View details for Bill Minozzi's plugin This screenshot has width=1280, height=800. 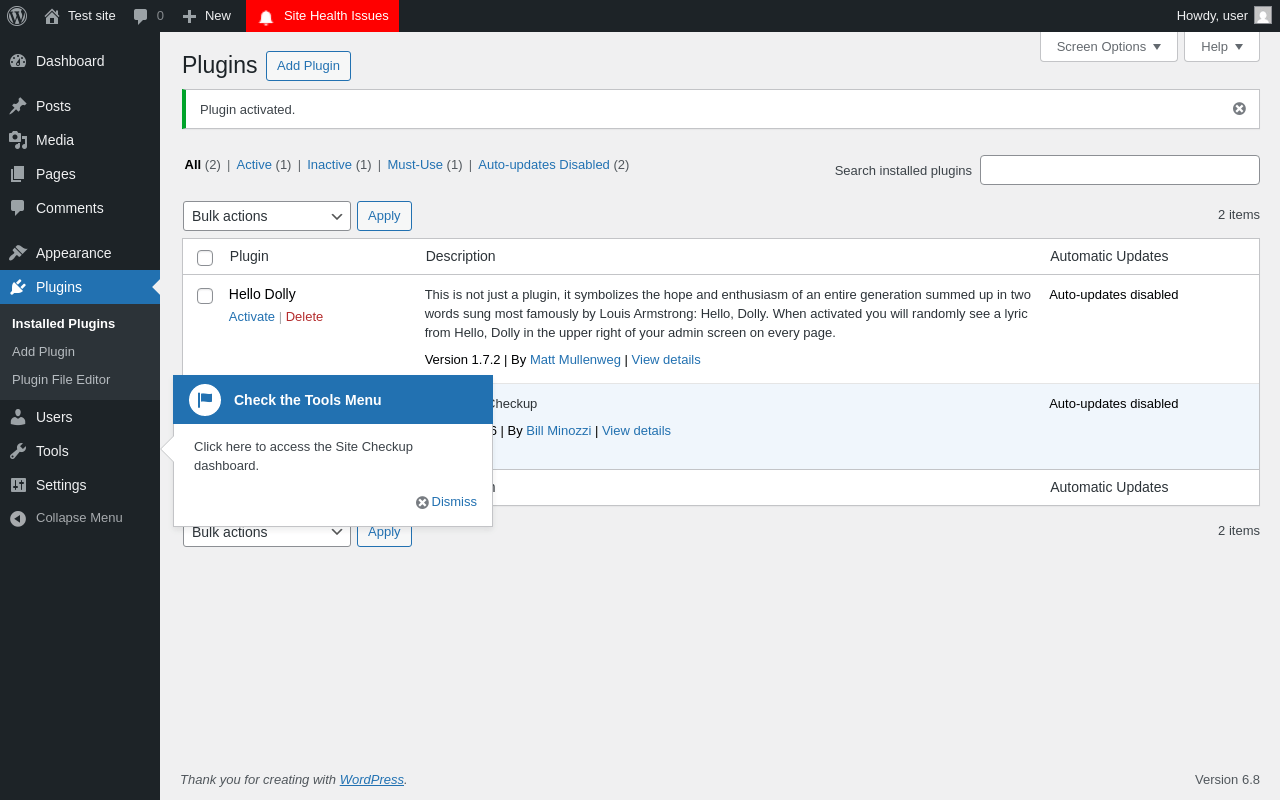(x=636, y=430)
